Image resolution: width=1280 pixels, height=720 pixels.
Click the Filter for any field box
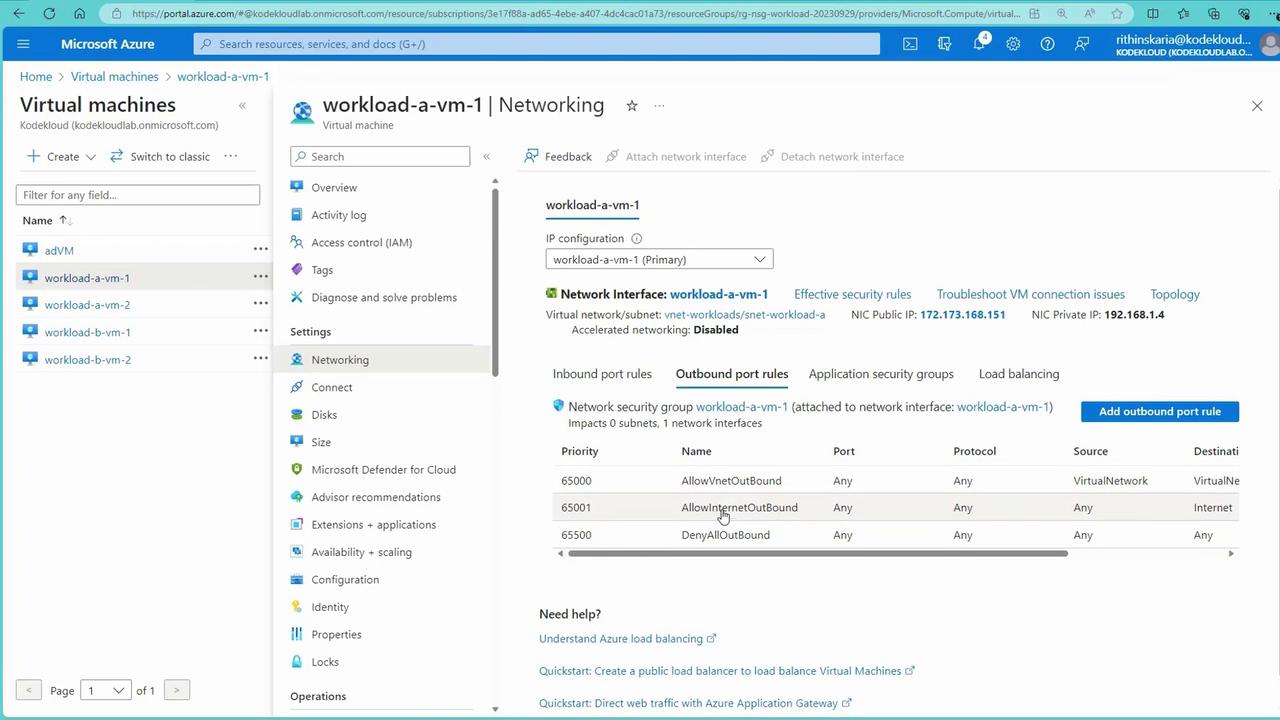point(138,195)
